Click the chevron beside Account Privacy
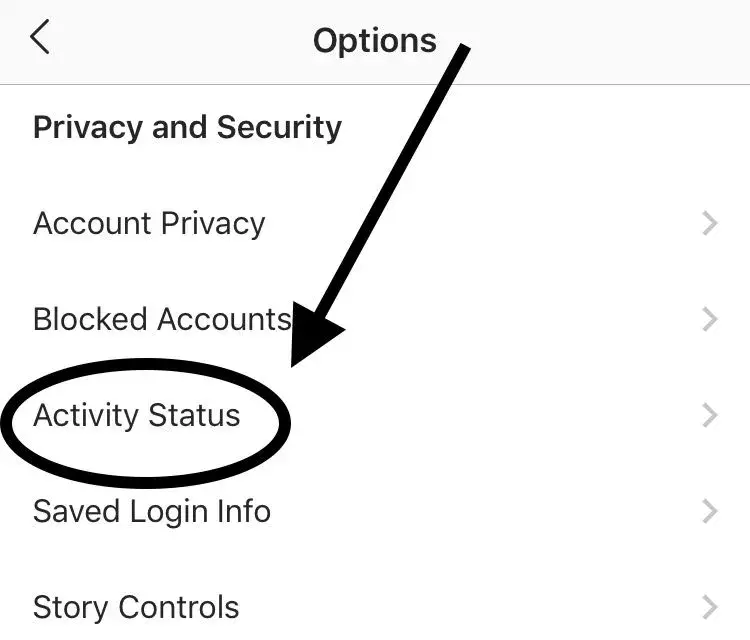 coord(710,224)
